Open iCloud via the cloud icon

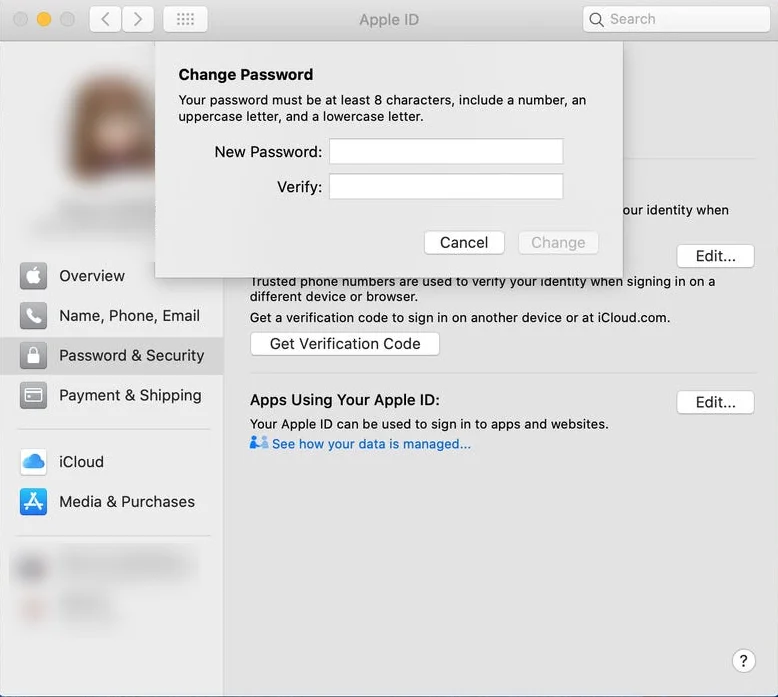[x=33, y=462]
